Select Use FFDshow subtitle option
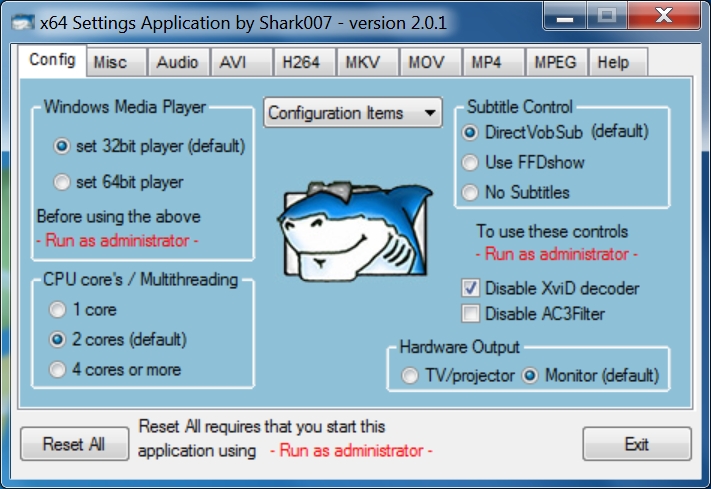Image resolution: width=711 pixels, height=489 pixels. pos(470,162)
